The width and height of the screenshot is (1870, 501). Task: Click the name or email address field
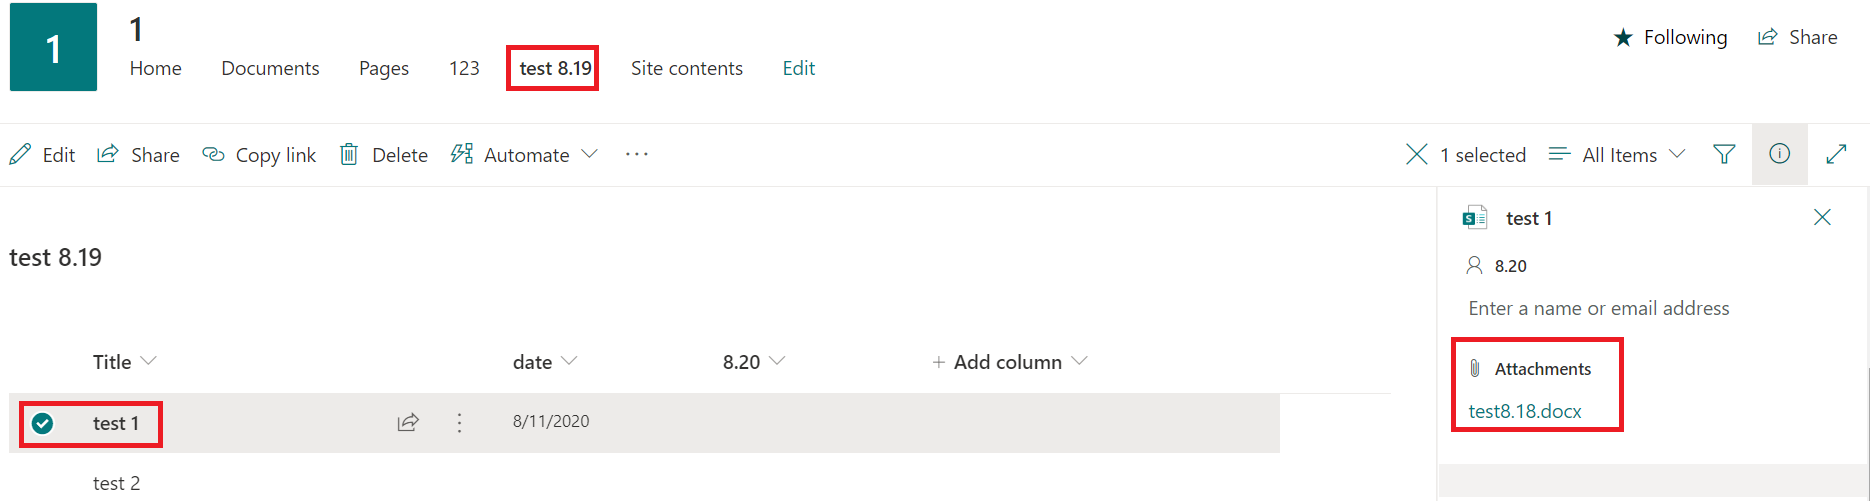pyautogui.click(x=1598, y=308)
